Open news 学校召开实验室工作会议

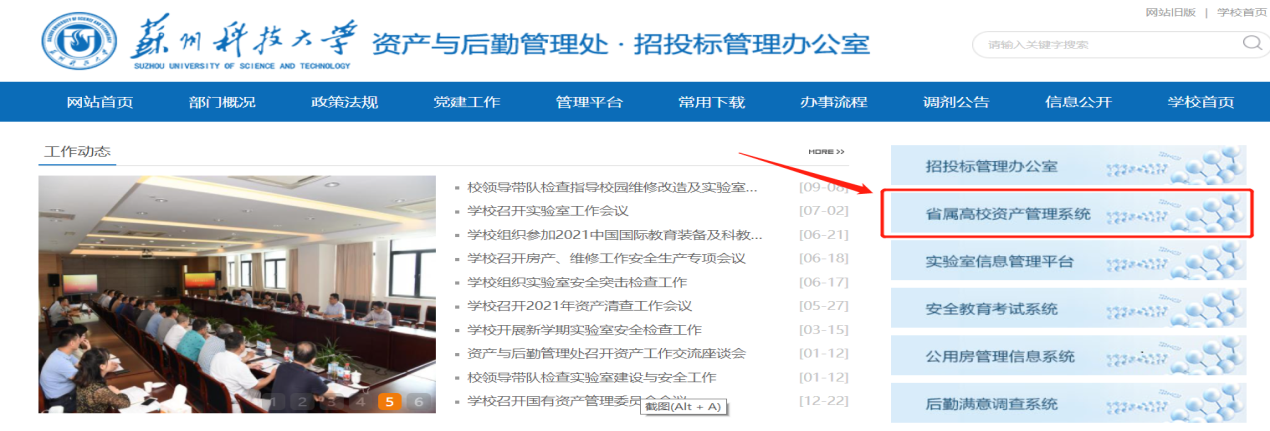tap(547, 210)
